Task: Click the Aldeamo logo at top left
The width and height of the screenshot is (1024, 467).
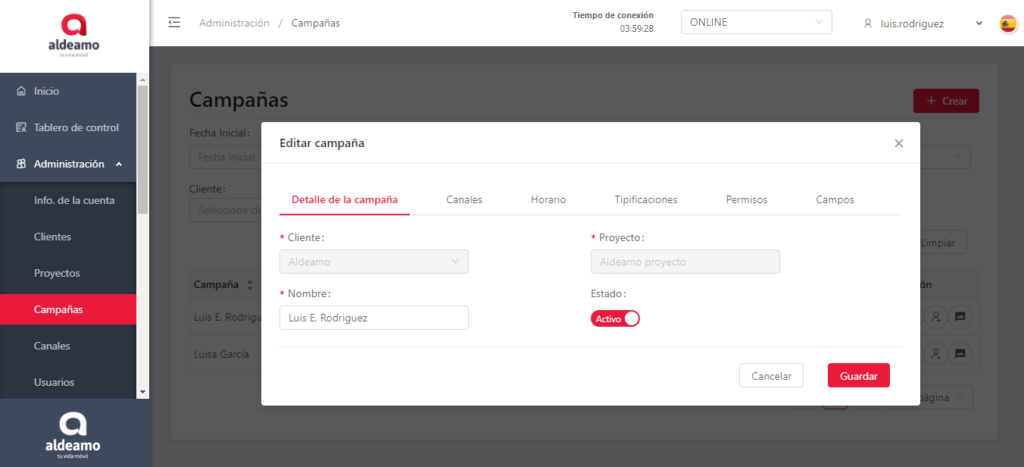Action: click(x=74, y=35)
